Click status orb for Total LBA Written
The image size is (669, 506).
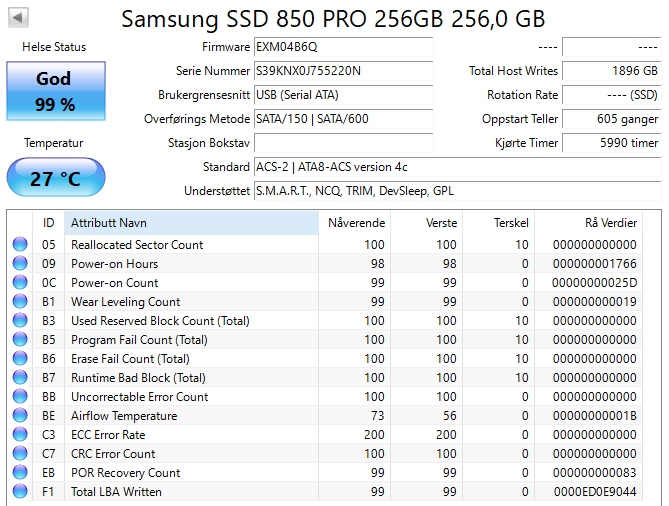point(20,492)
